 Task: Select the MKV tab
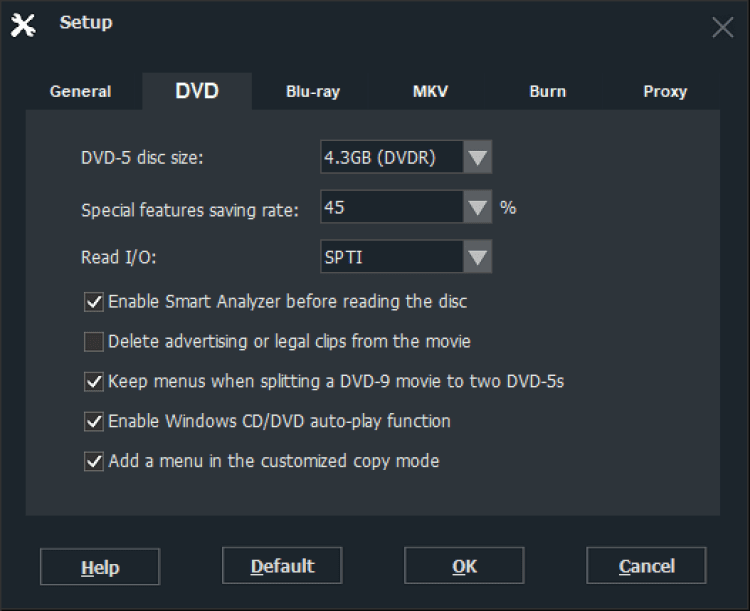click(x=430, y=91)
